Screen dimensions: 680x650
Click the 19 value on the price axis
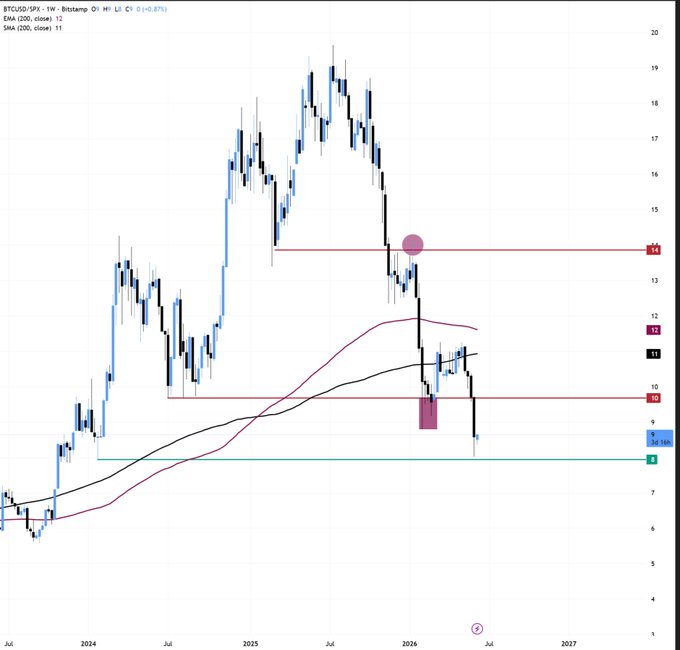point(654,68)
